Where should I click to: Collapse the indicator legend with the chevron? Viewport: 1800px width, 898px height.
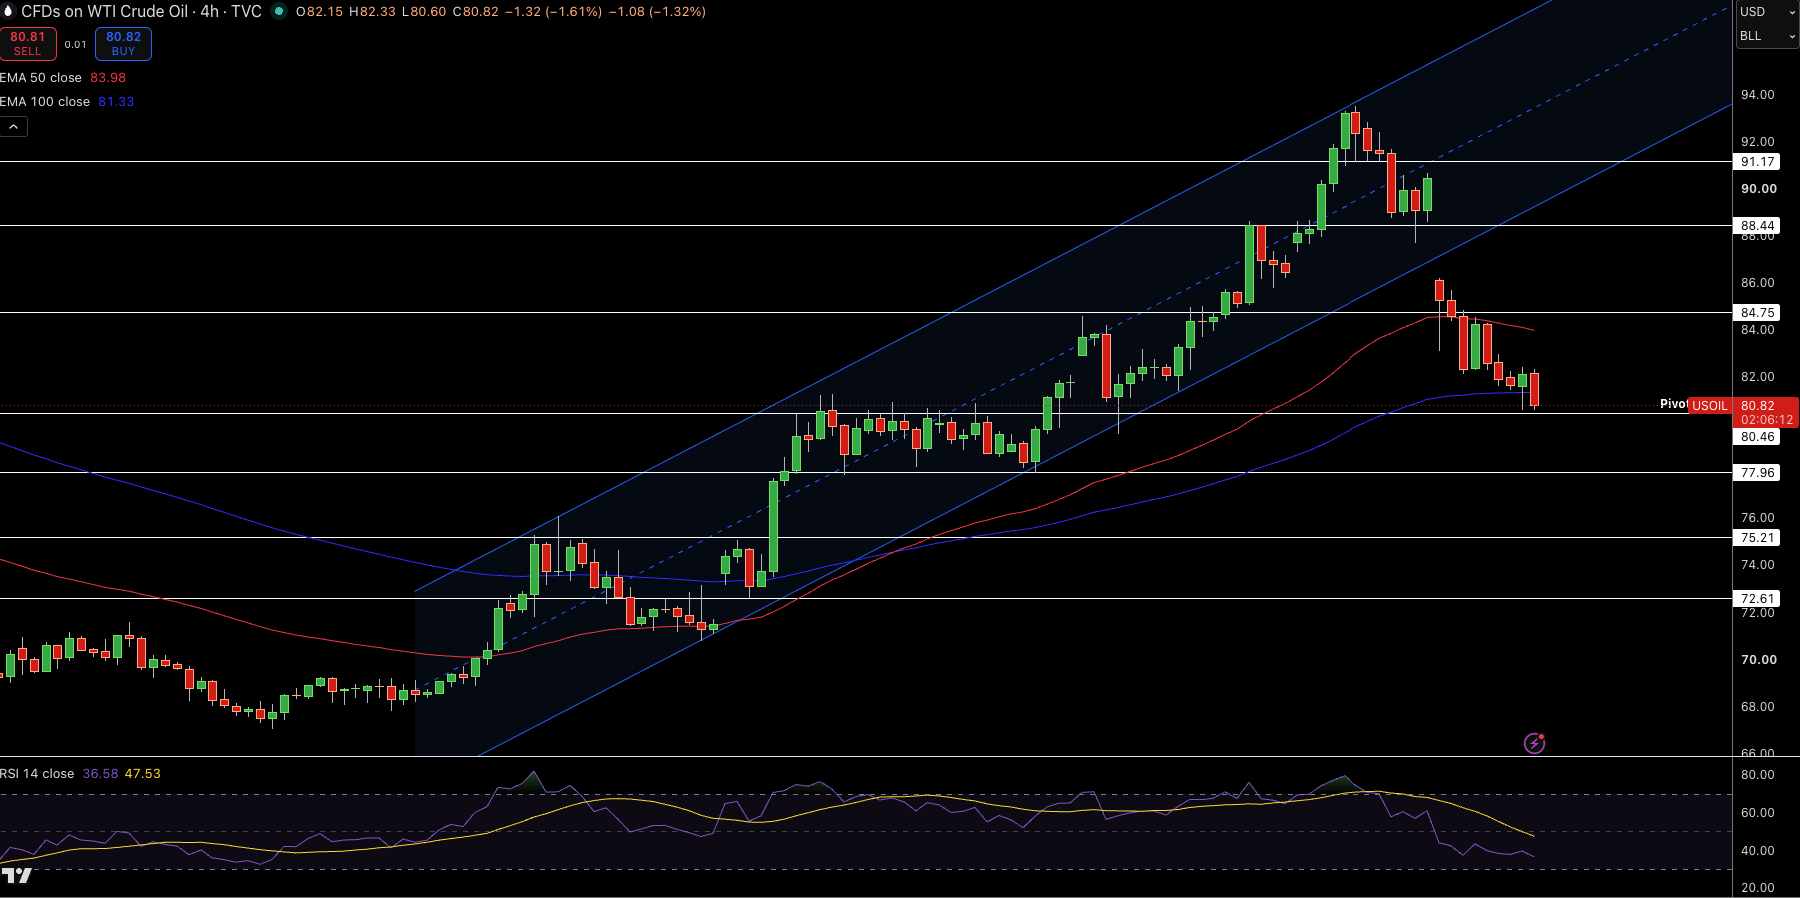tap(14, 127)
